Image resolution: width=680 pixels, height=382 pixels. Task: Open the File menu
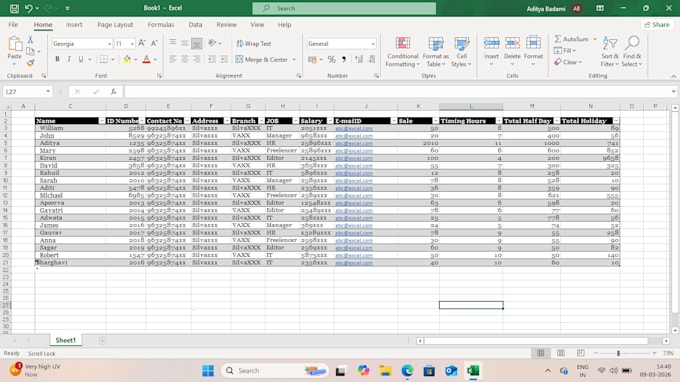[13, 25]
